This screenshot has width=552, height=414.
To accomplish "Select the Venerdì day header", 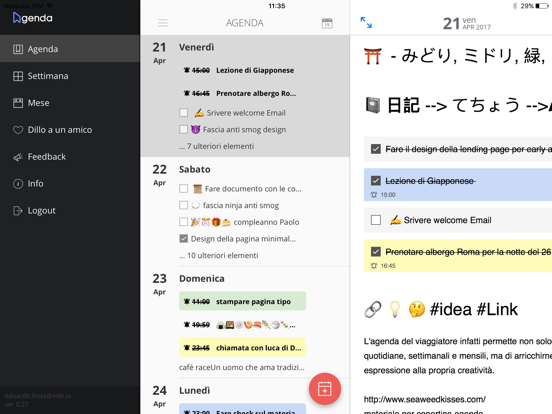I will point(196,47).
